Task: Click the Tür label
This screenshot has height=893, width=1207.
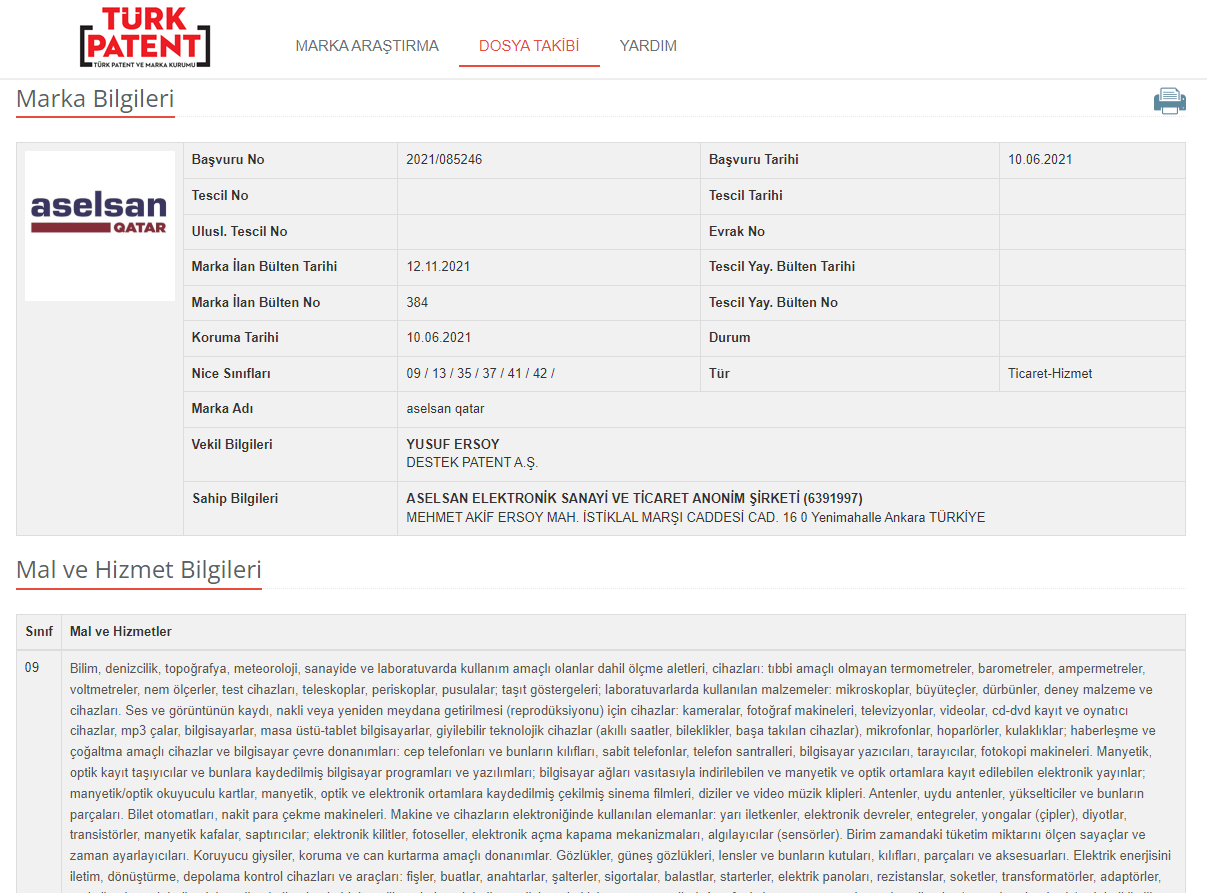Action: tap(719, 374)
